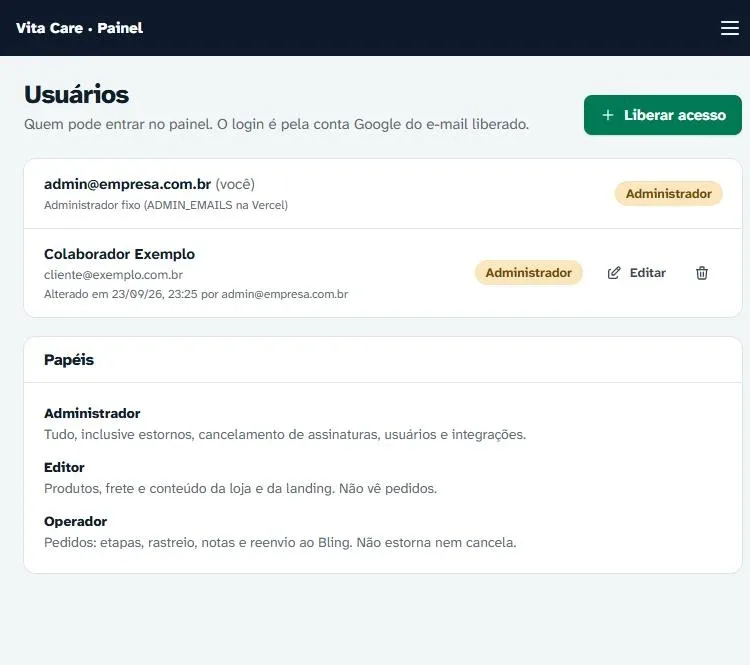This screenshot has height=665, width=750.
Task: Click the 'Tudo, inclusive estornos' description
Action: click(x=285, y=434)
